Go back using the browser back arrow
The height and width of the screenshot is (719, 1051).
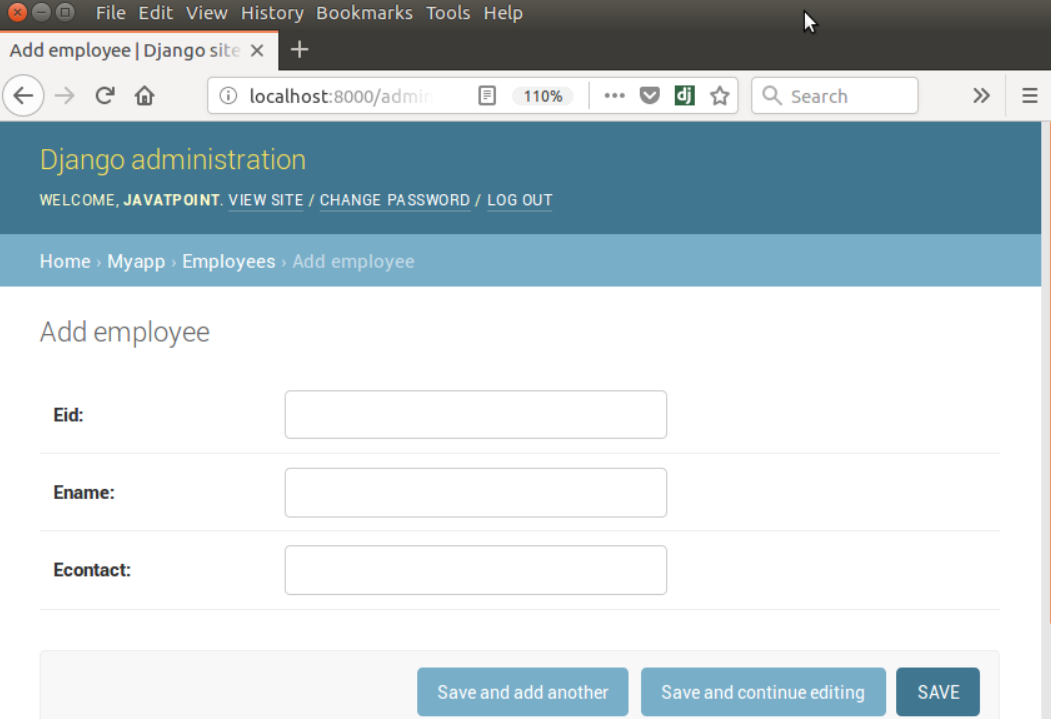tap(23, 96)
